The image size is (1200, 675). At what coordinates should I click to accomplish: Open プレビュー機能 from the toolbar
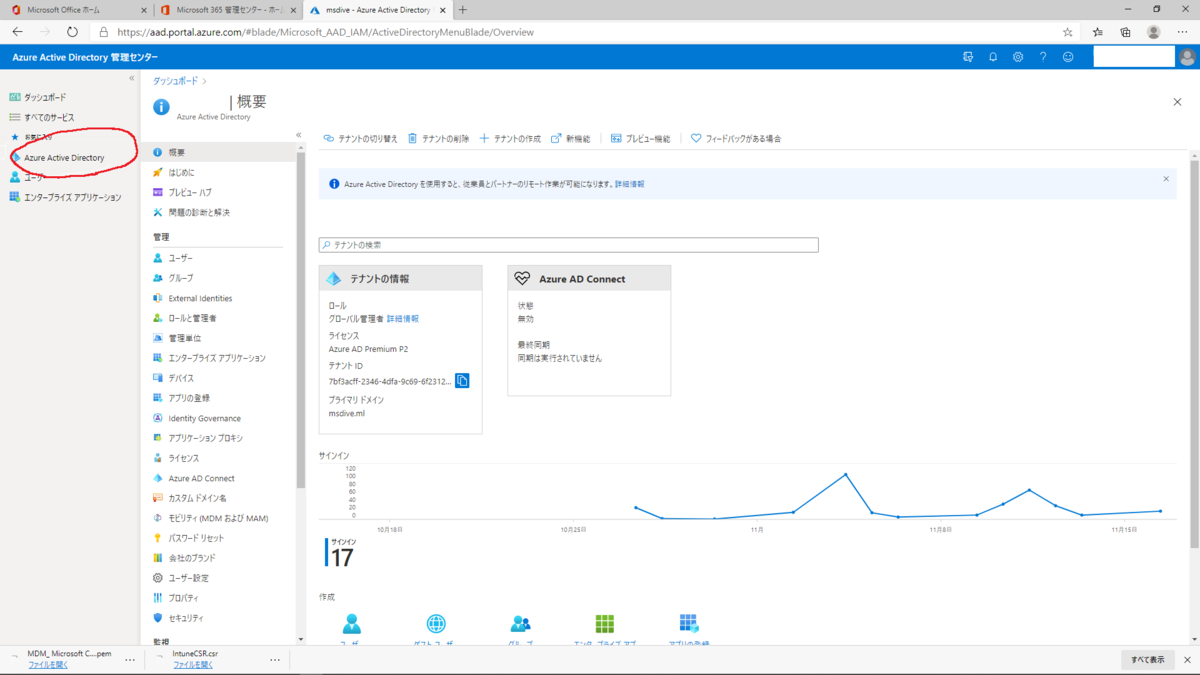pos(641,139)
